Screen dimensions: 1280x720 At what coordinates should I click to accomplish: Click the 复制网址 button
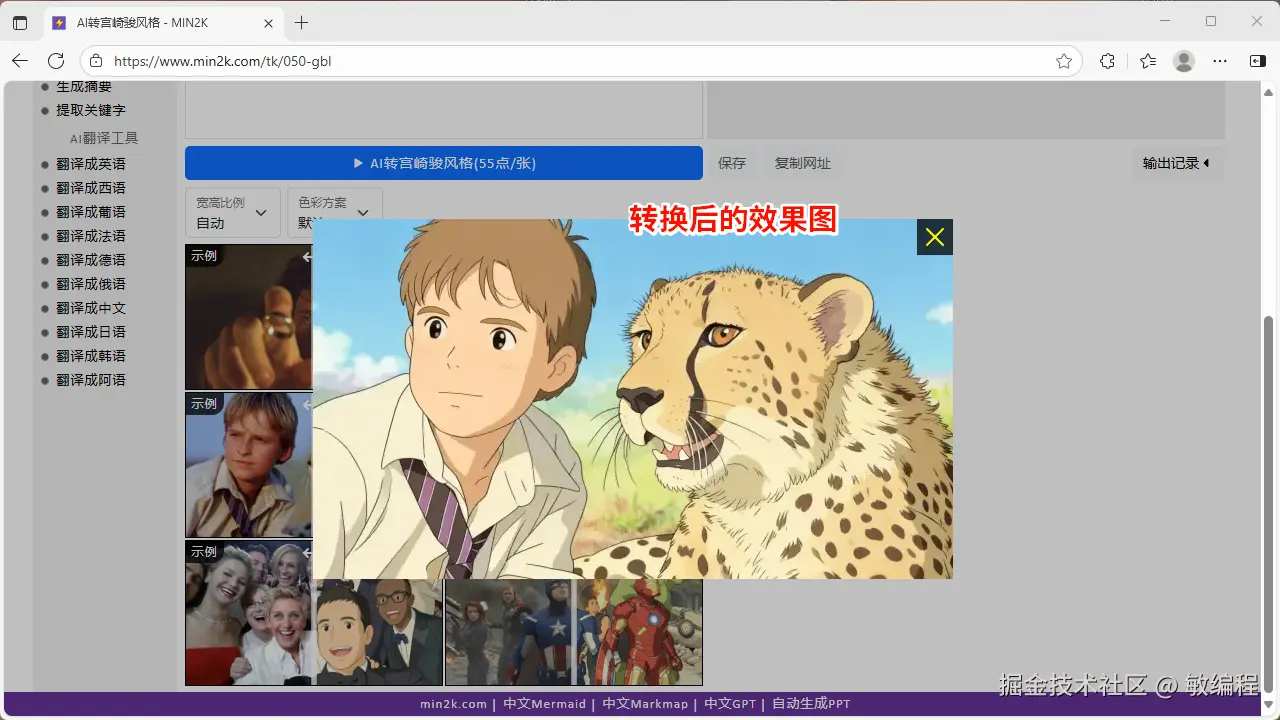point(802,163)
